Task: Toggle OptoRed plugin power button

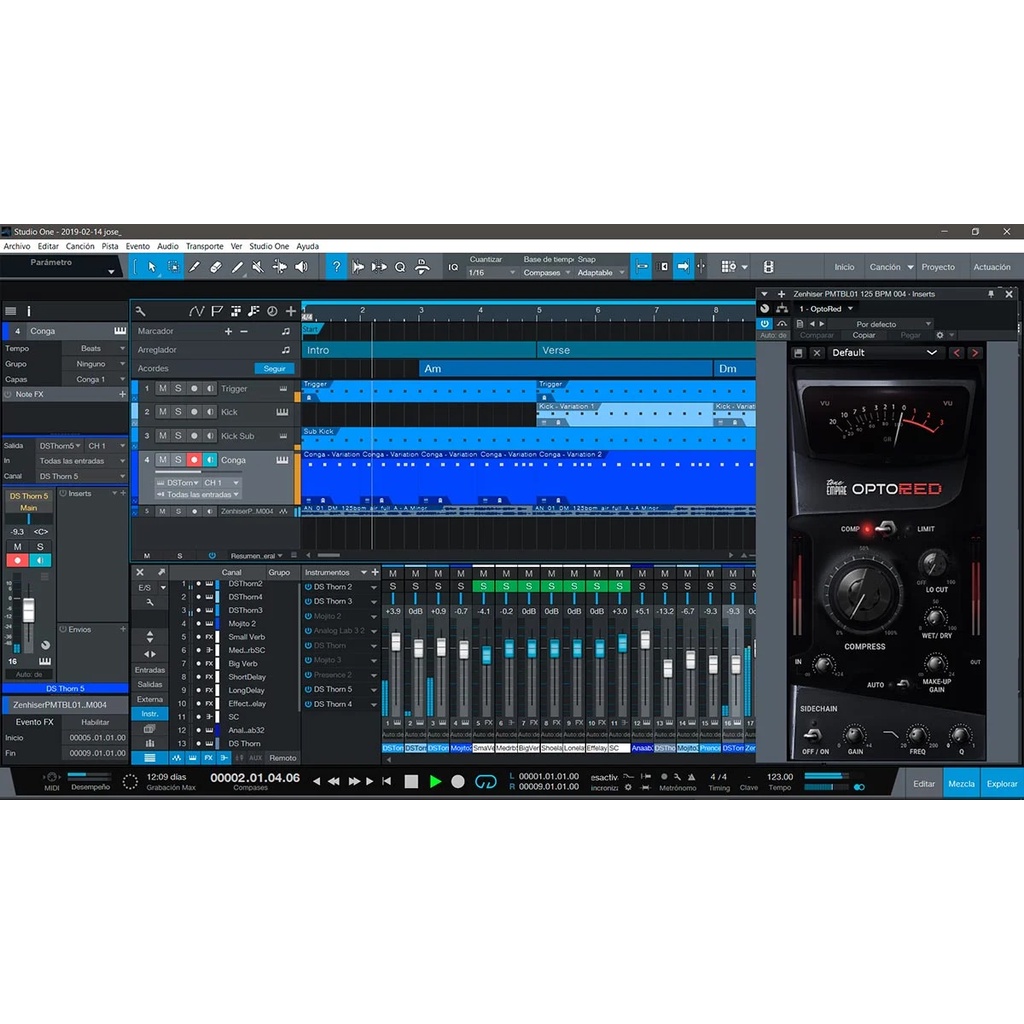Action: tap(764, 323)
